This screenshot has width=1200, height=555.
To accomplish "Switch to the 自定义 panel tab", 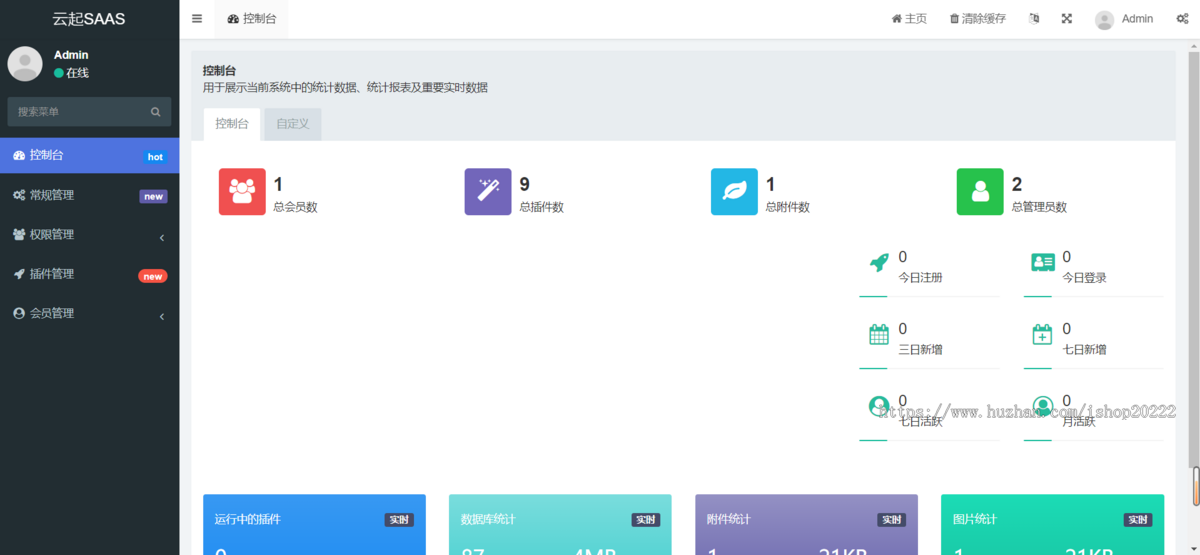I will 293,124.
